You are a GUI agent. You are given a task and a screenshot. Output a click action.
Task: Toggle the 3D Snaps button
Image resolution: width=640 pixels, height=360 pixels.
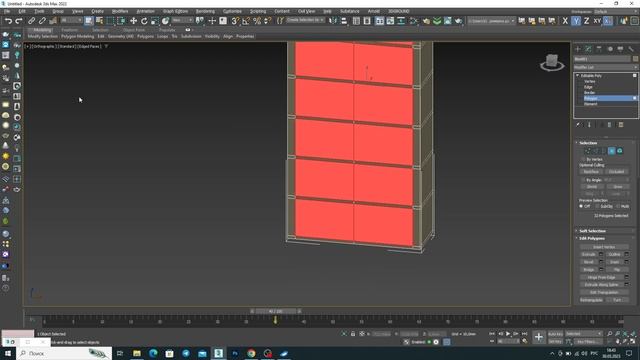(x=235, y=21)
